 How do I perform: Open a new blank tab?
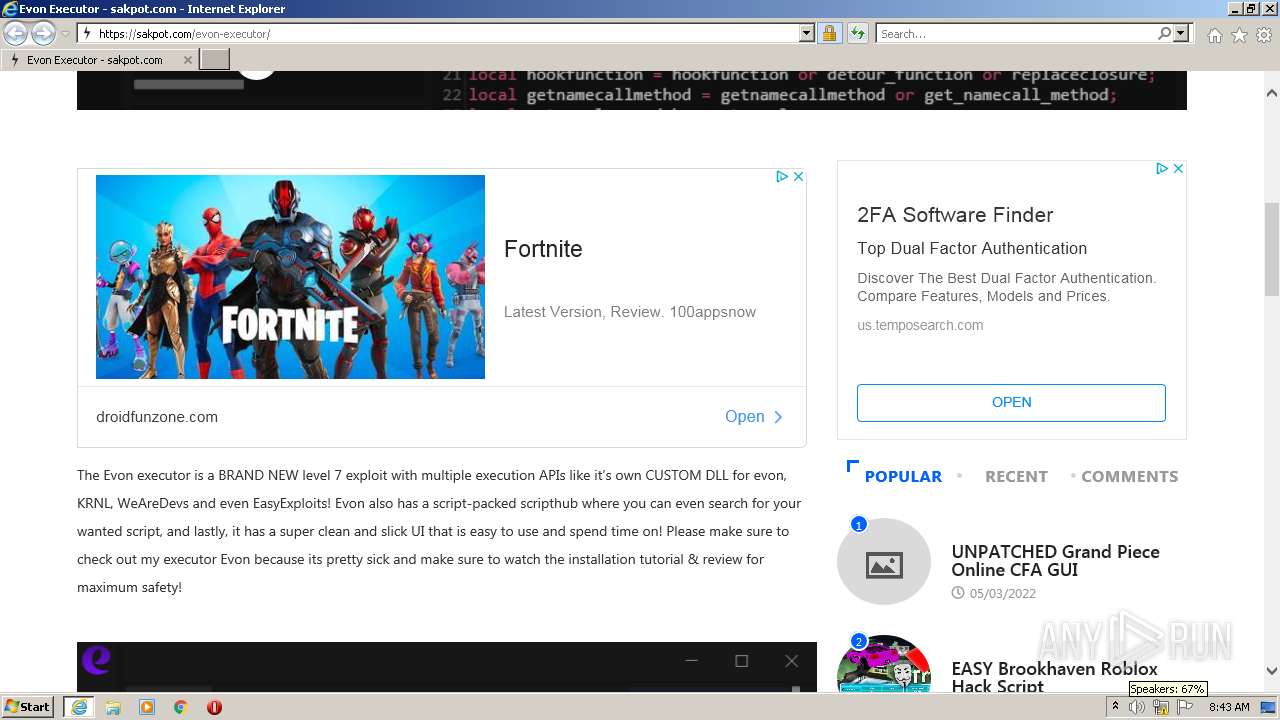pyautogui.click(x=215, y=60)
